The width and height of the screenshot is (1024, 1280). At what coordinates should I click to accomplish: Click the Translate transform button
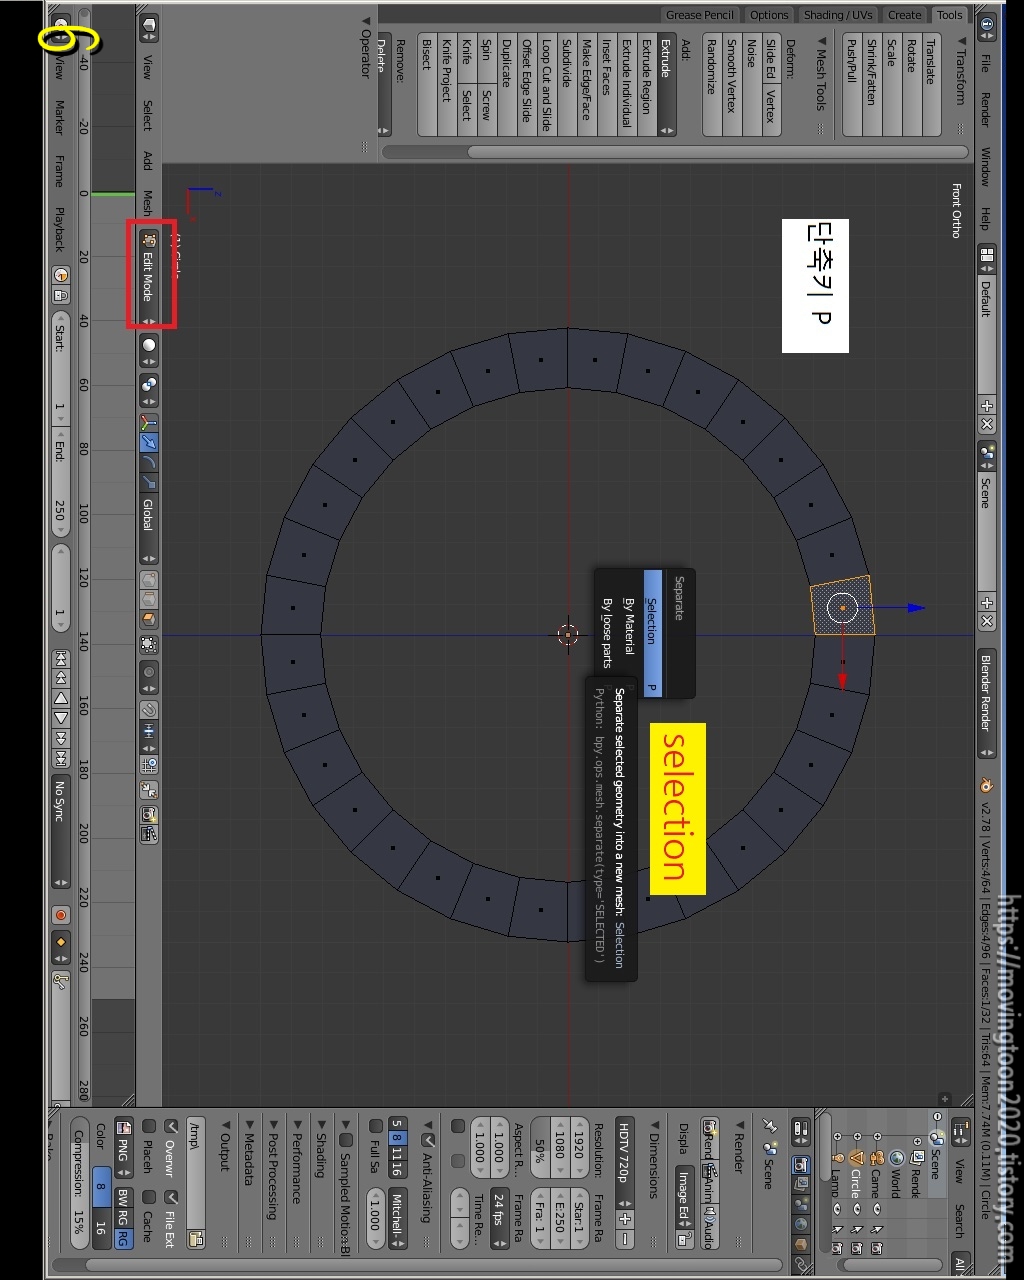click(931, 83)
